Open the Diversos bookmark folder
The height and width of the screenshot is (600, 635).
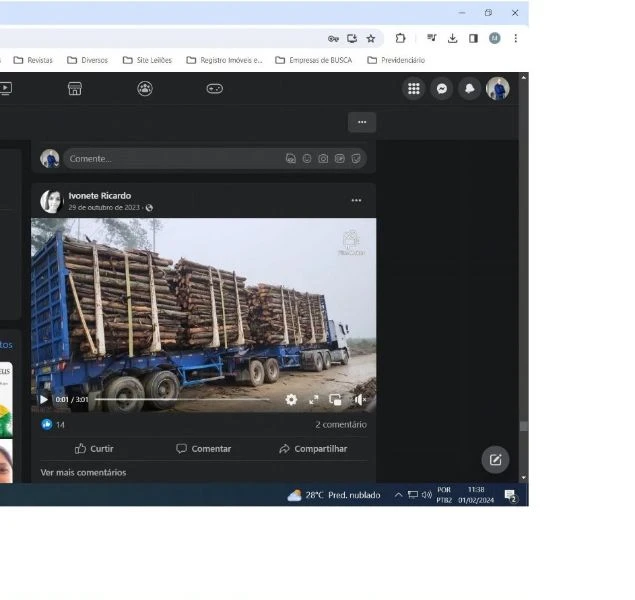tap(87, 60)
